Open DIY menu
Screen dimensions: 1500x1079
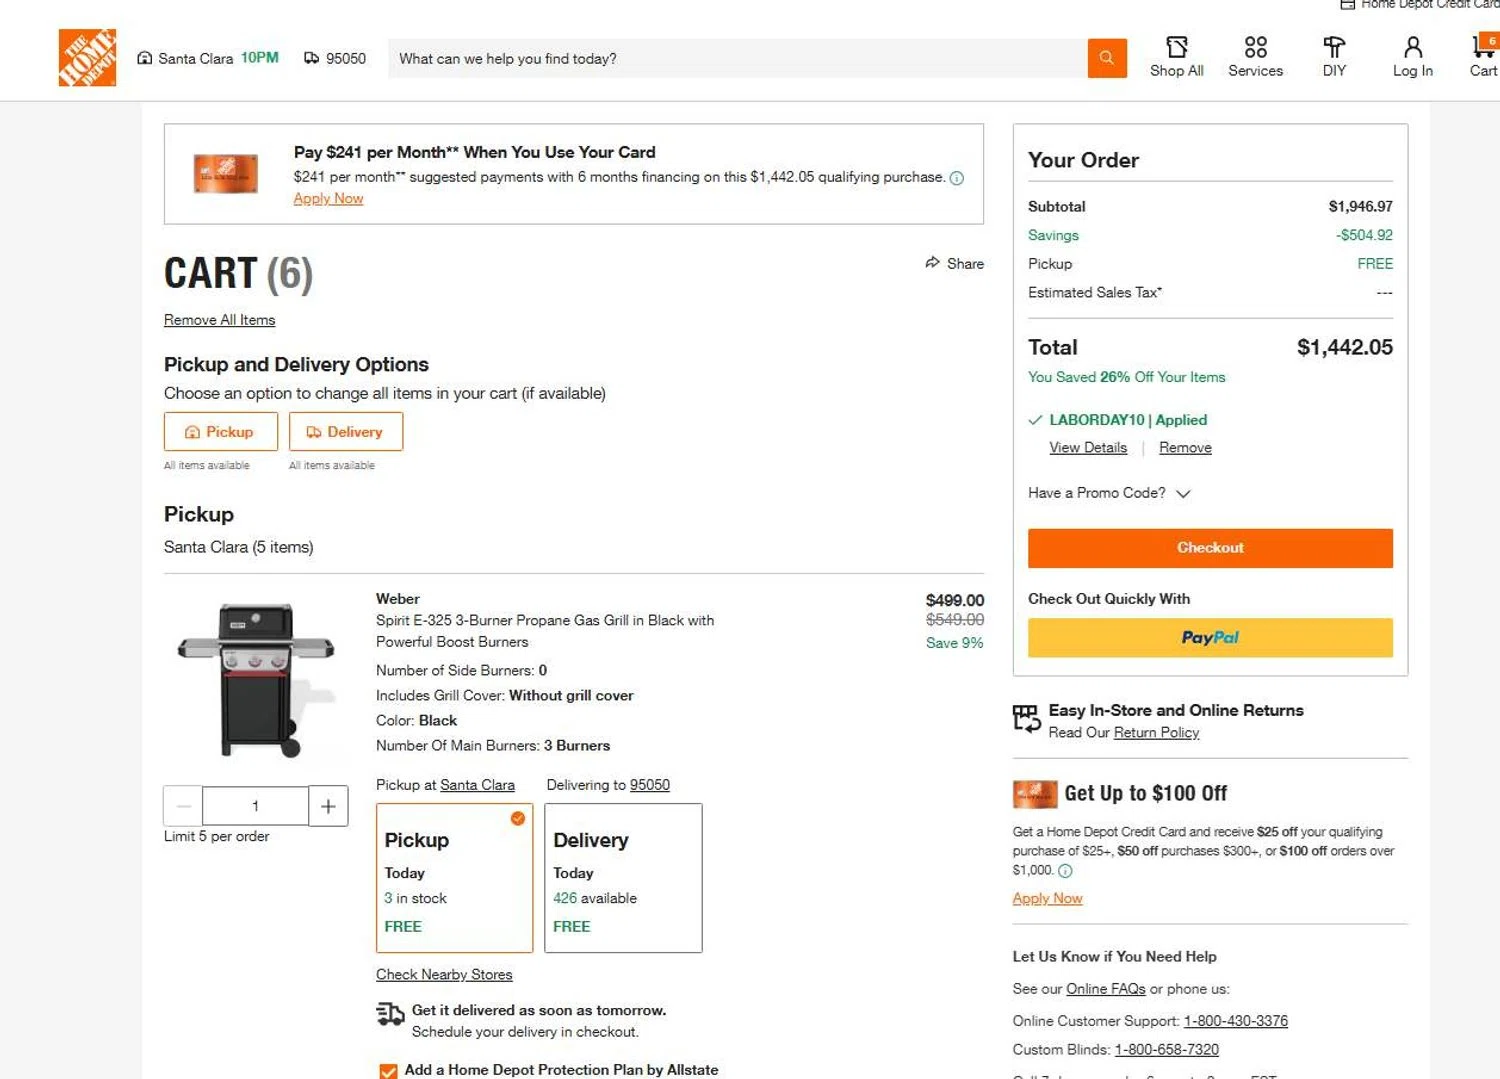point(1334,57)
